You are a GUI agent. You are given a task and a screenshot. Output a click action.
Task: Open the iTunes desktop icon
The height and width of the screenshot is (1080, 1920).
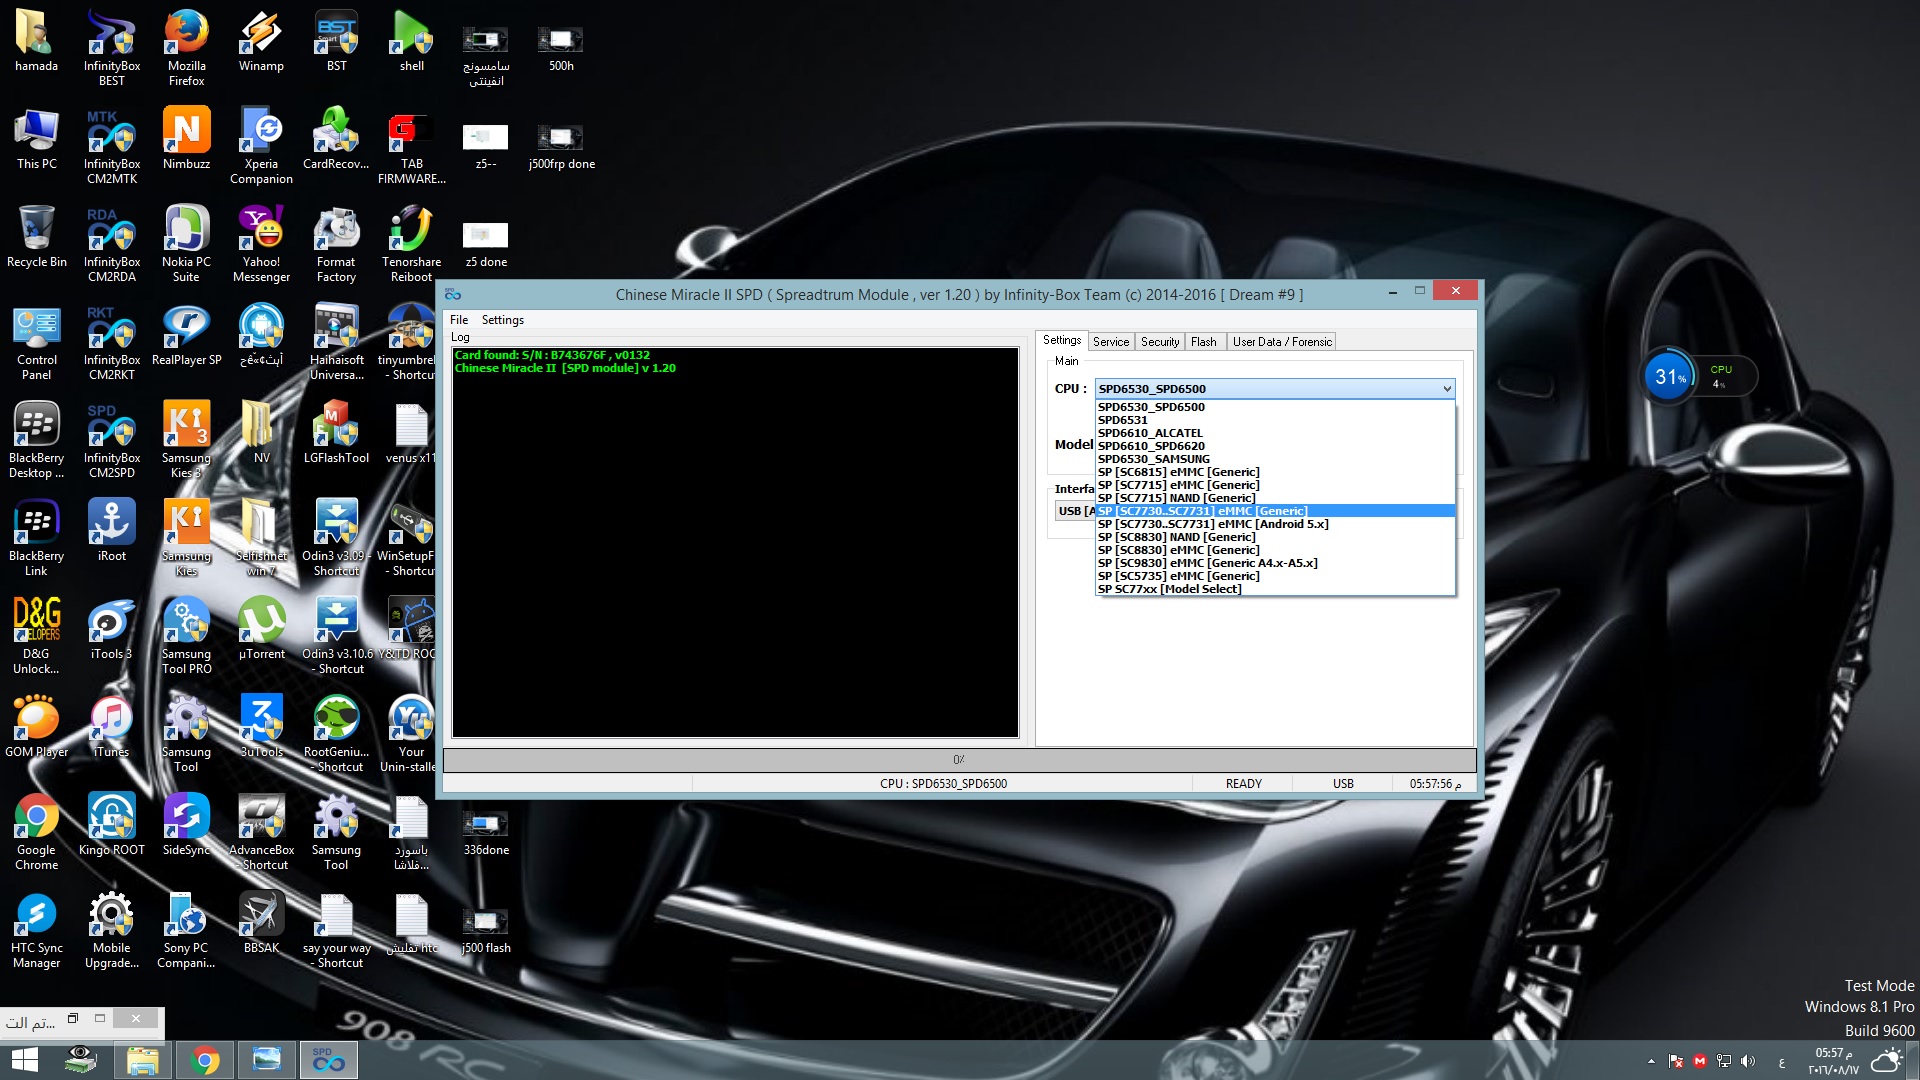[112, 726]
